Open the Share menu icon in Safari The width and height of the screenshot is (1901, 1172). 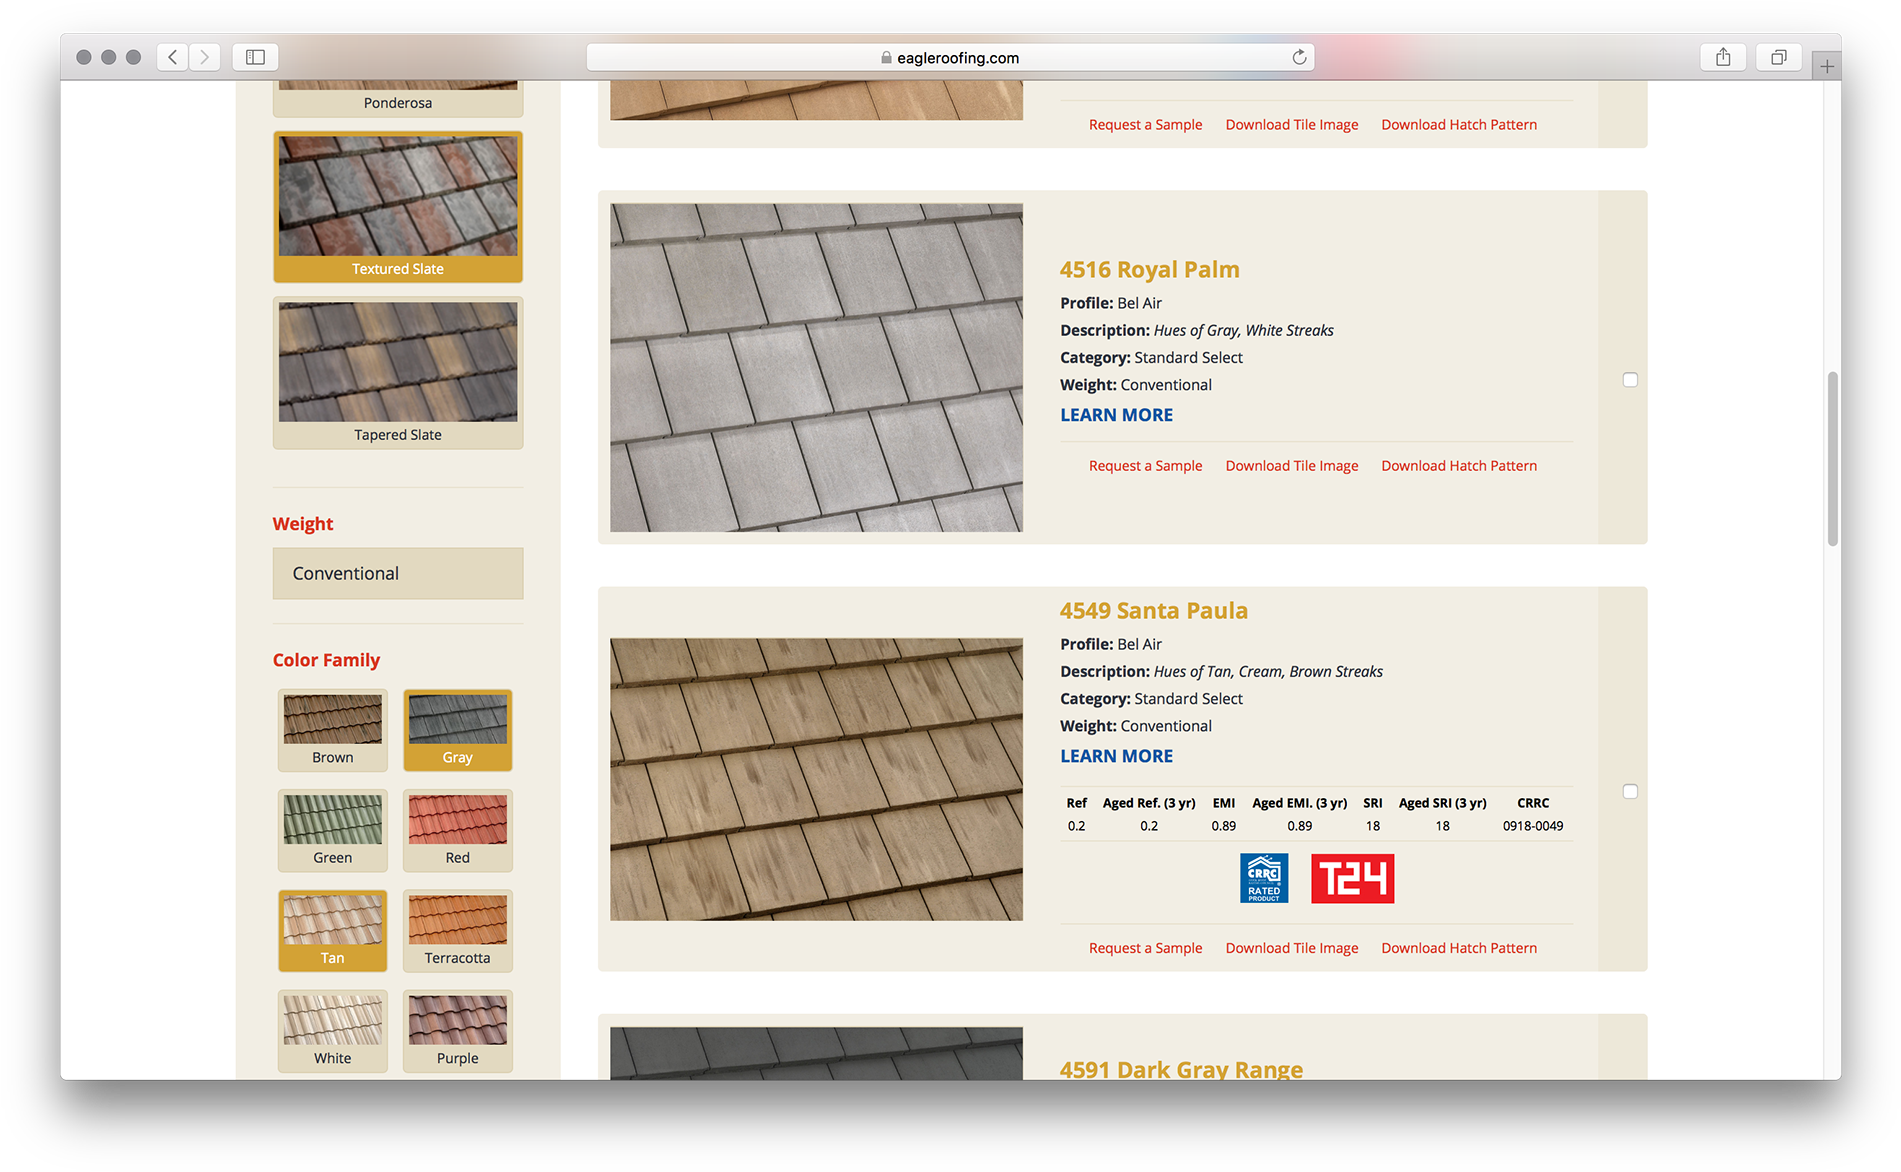[1723, 57]
